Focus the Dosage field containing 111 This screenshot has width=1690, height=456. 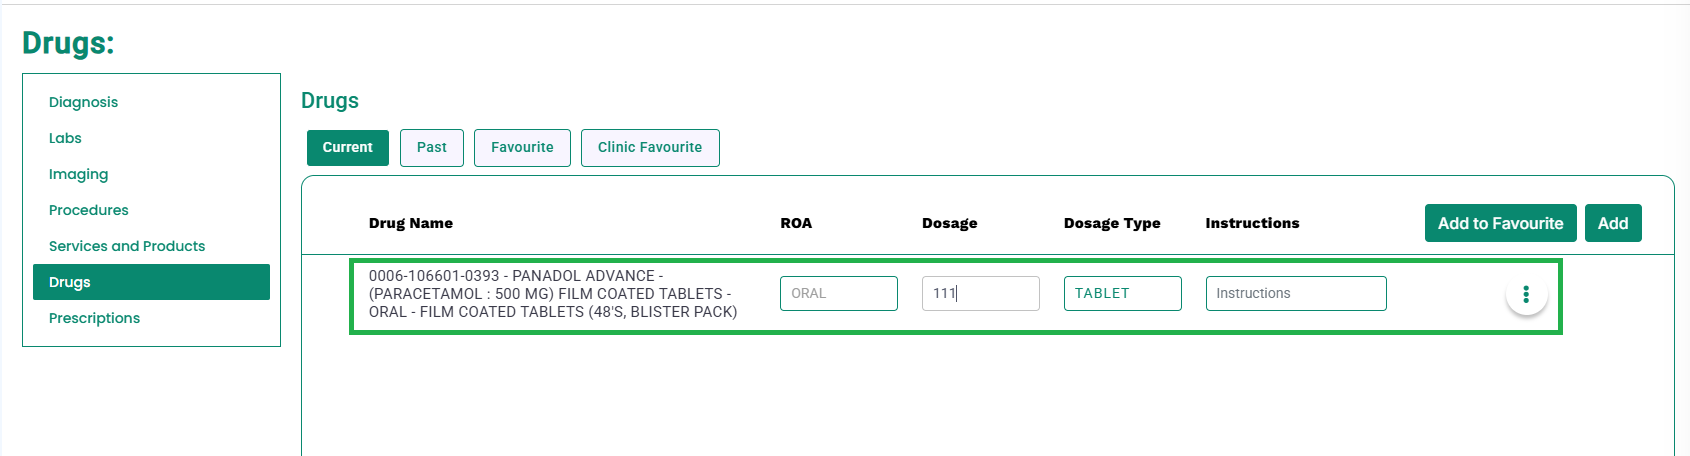click(981, 293)
